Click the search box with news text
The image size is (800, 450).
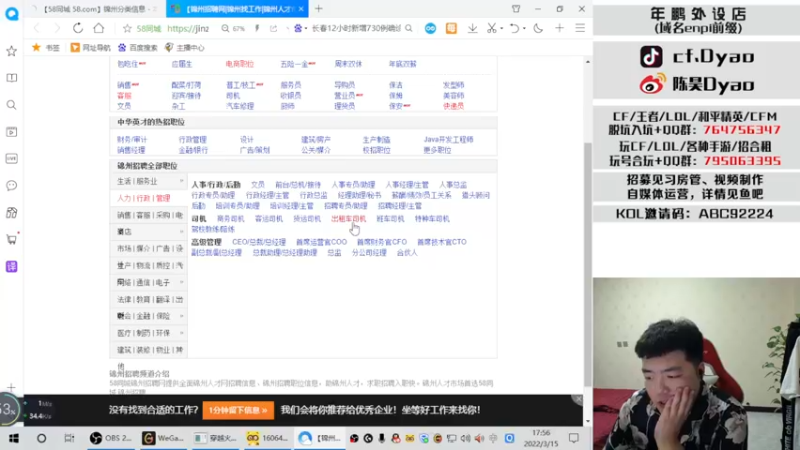[356, 29]
